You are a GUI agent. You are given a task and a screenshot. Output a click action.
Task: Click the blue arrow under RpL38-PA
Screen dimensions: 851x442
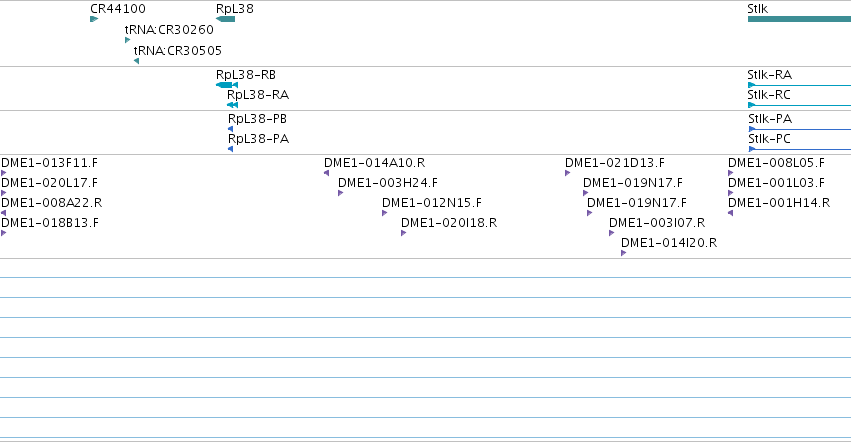231,149
